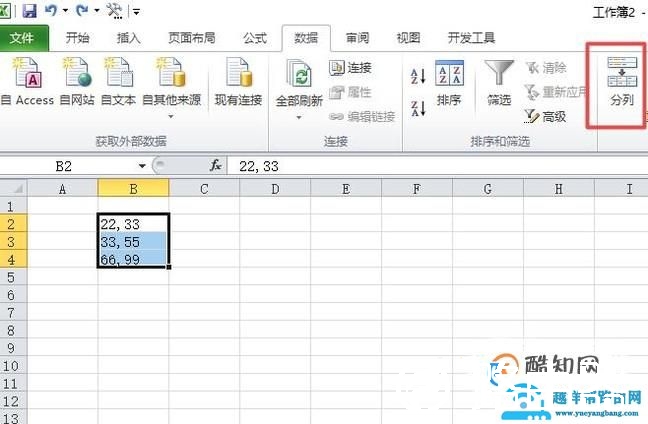Click the tools icon in quick access toolbar
Viewport: 648px width, 424px height.
(114, 10)
